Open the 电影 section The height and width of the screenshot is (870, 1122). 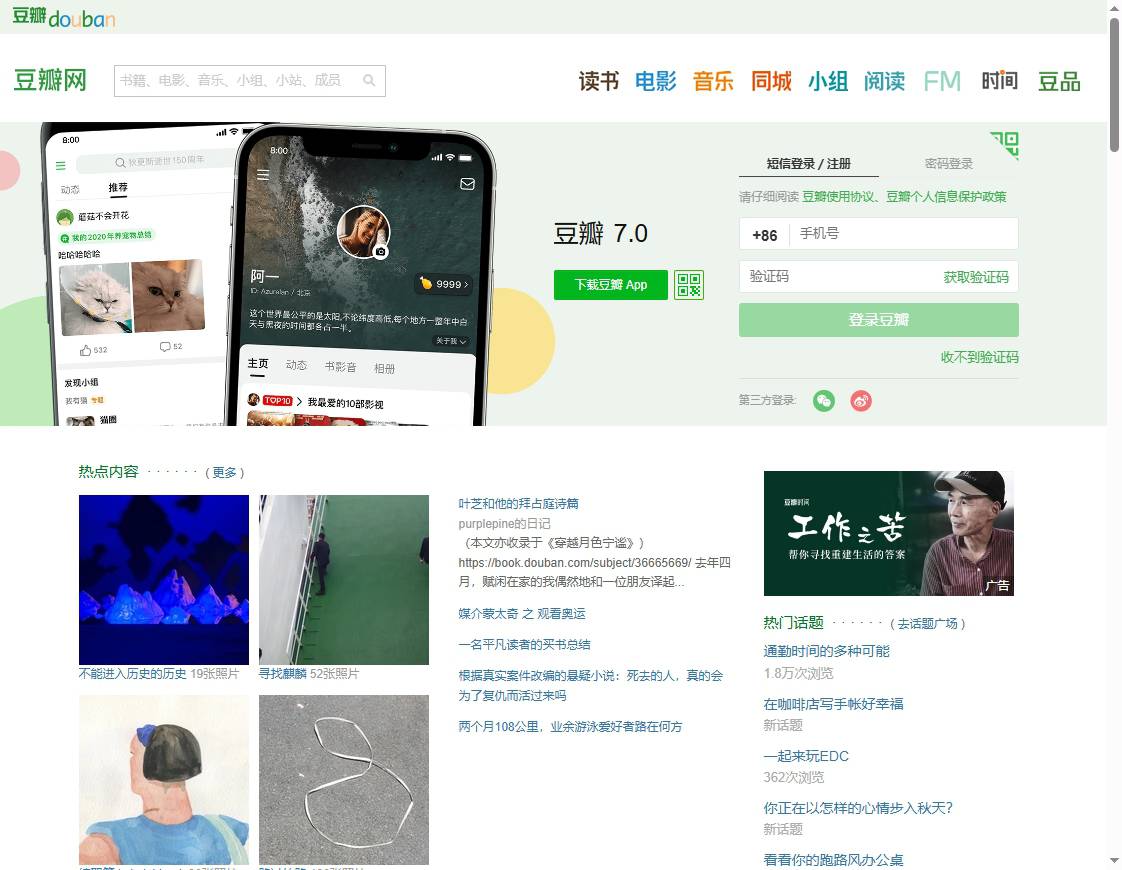(x=655, y=81)
